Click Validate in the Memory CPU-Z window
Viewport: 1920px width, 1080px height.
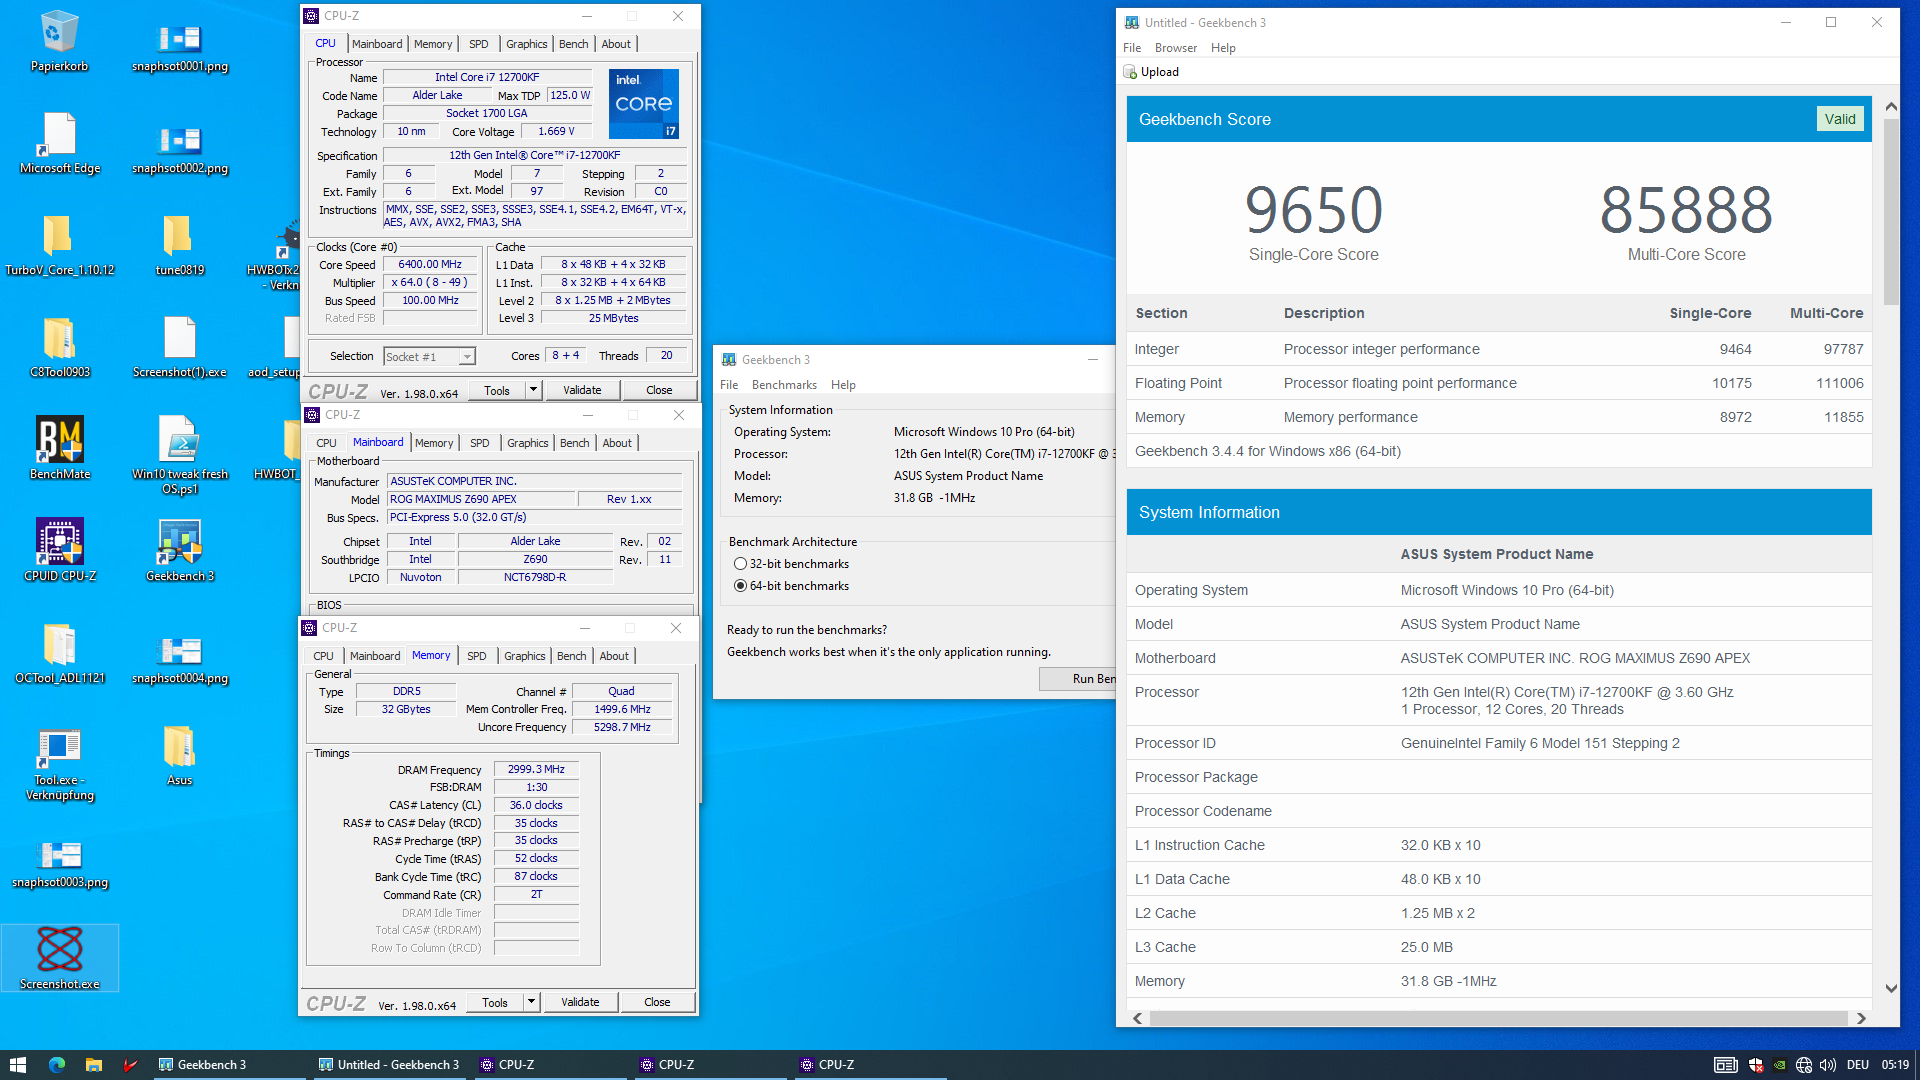click(580, 1002)
